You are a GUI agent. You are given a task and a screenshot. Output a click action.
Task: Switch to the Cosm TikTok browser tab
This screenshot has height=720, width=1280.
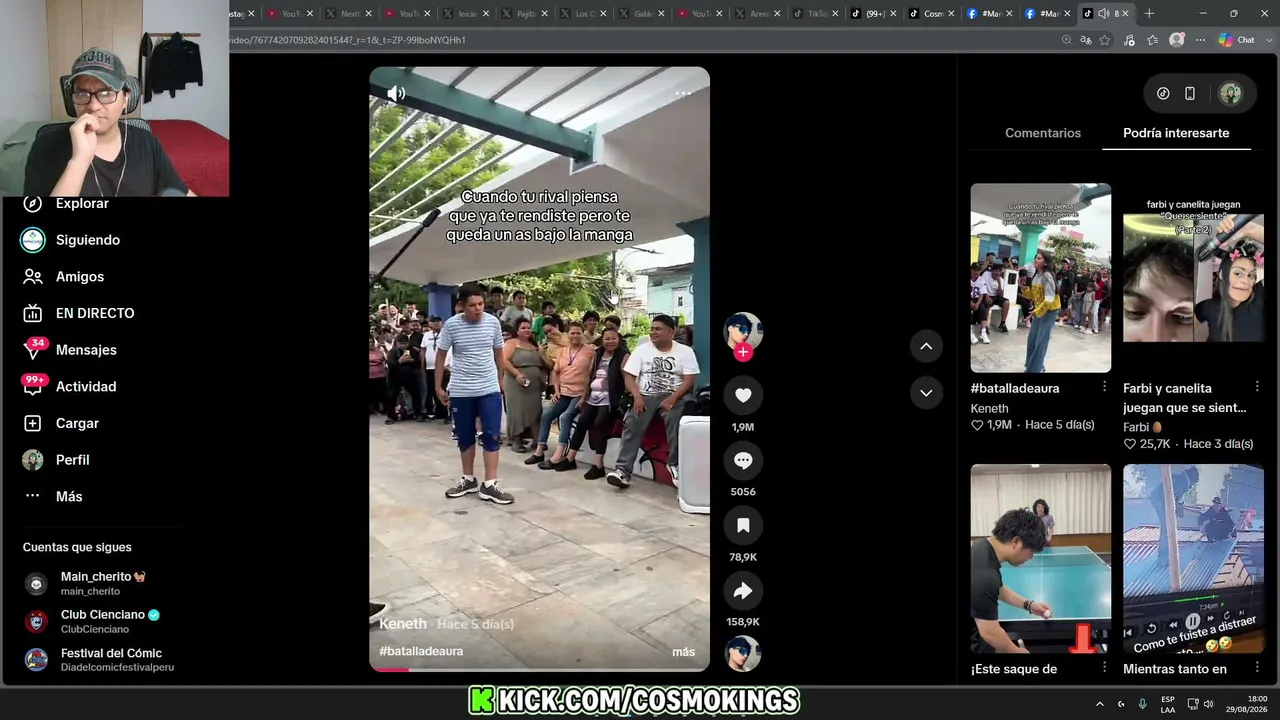click(x=933, y=14)
